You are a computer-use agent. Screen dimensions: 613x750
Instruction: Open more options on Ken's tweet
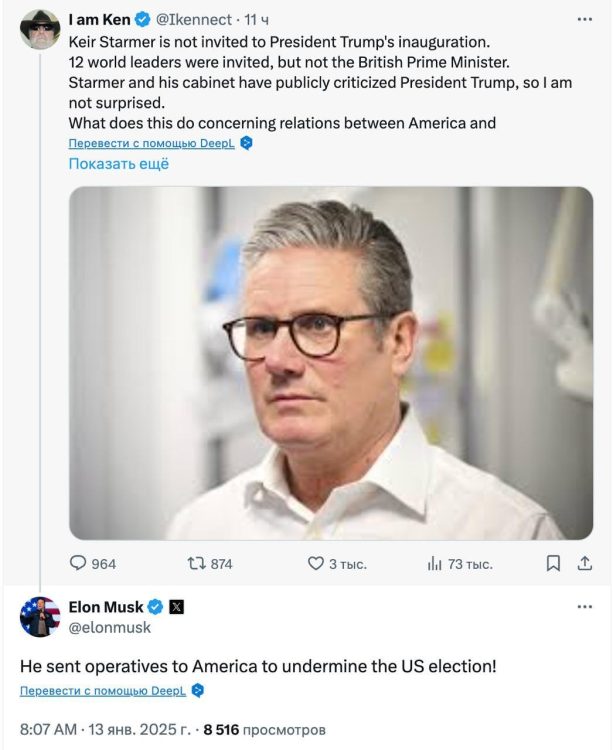(x=584, y=19)
